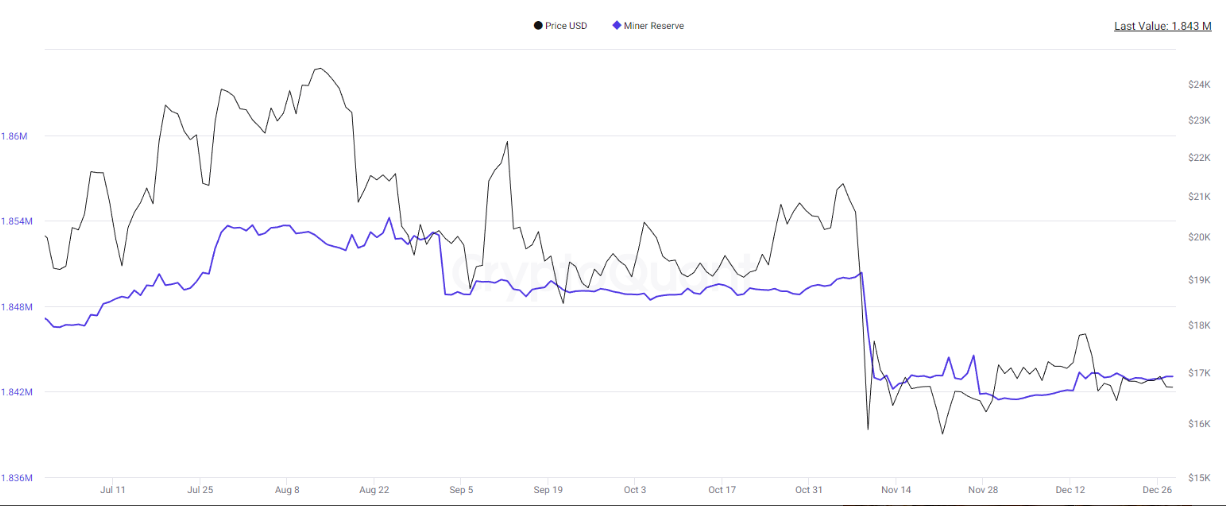Click the black price line's highest peak
The height and width of the screenshot is (506, 1226).
click(319, 69)
